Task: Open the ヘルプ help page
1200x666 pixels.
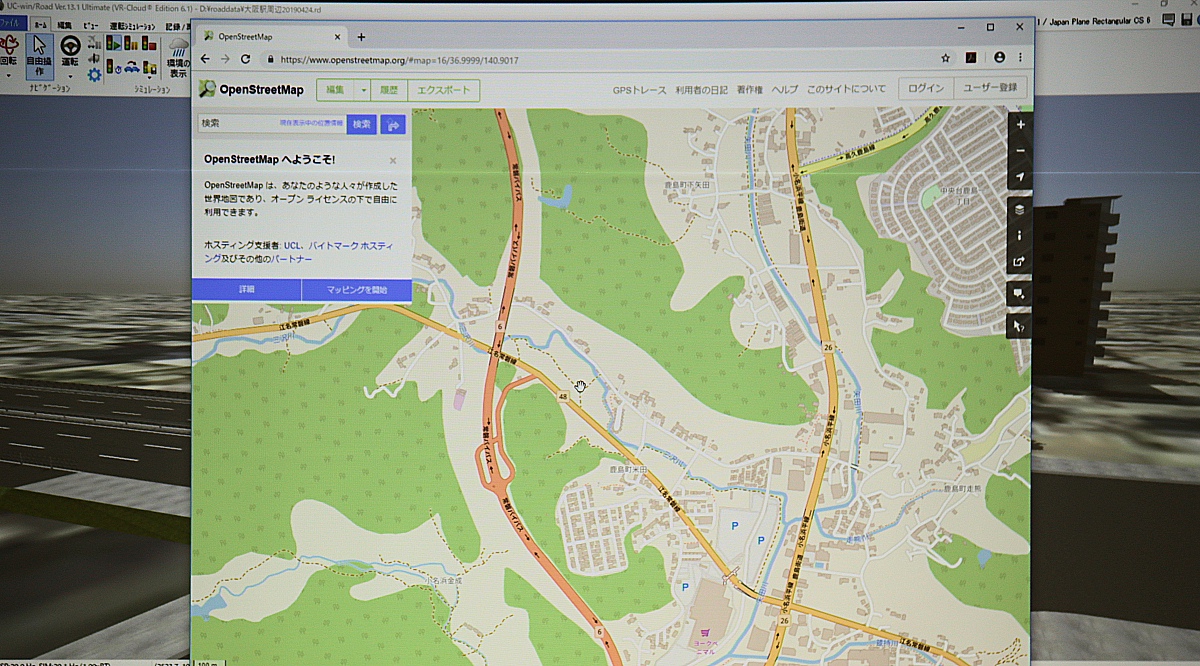Action: (785, 89)
